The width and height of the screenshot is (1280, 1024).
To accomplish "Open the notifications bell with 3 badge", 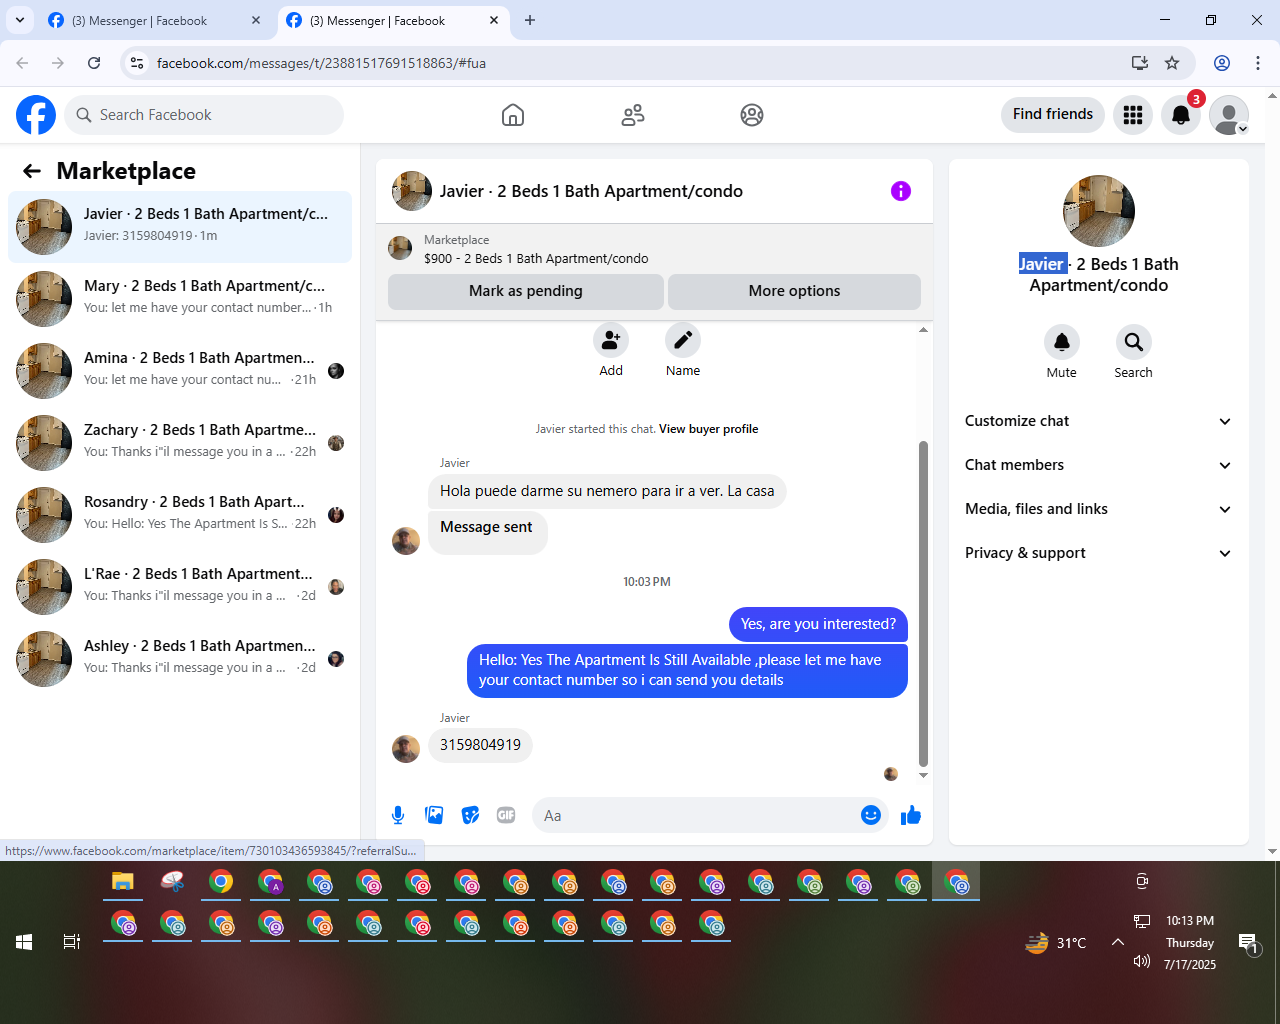I will (1181, 115).
